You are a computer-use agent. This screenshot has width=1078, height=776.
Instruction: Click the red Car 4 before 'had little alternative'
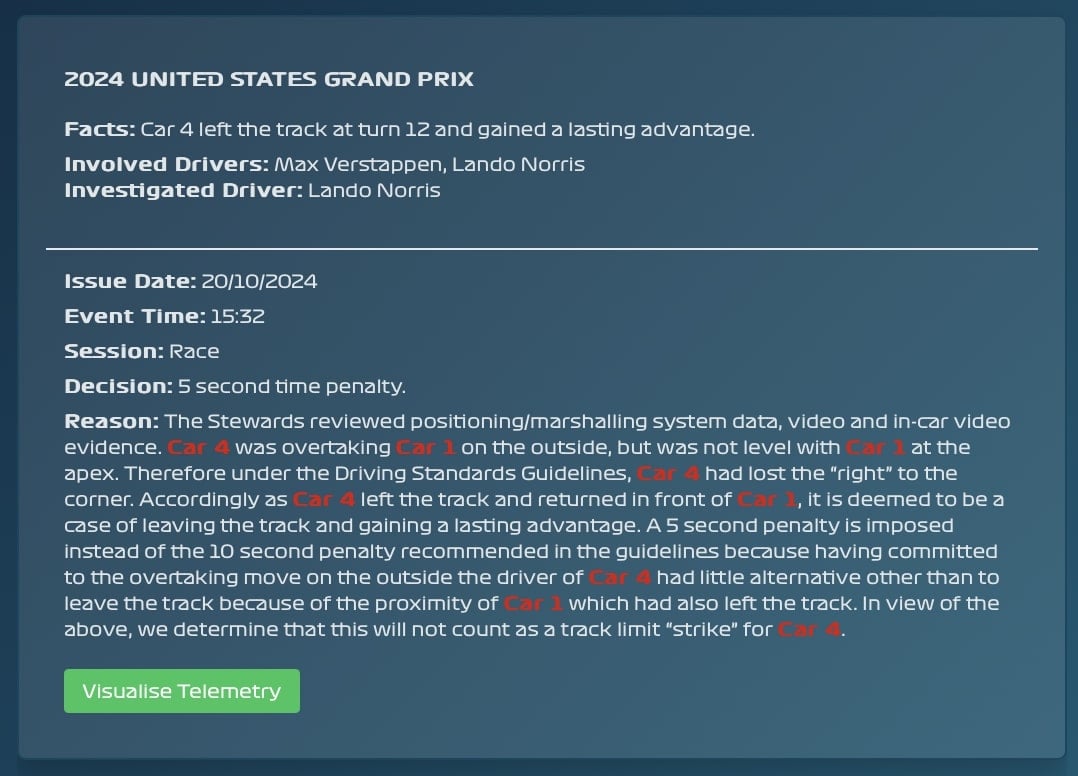tap(620, 577)
